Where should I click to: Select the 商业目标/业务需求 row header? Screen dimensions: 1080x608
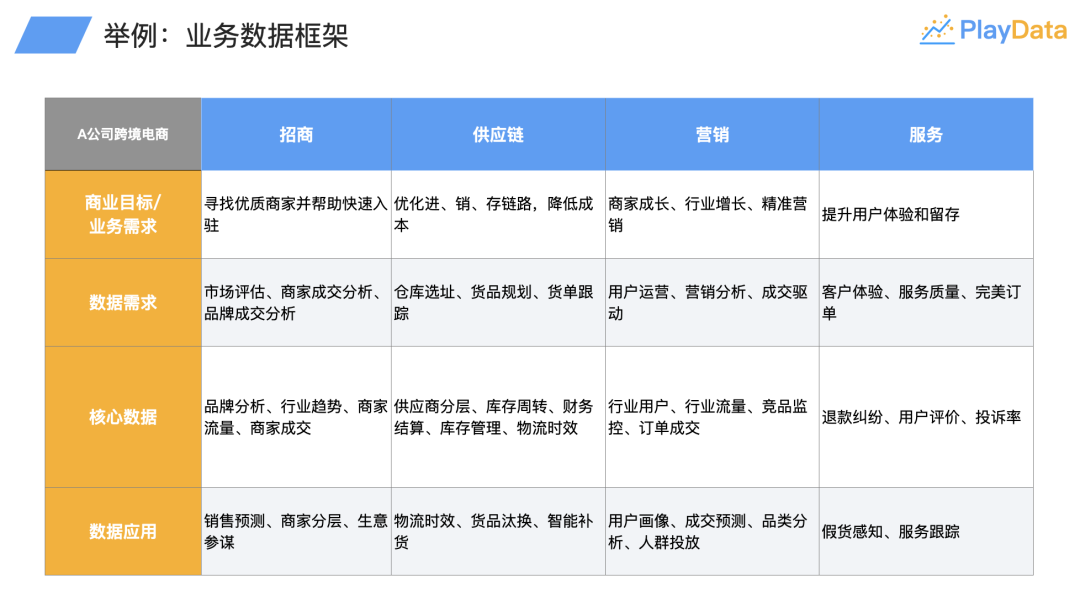tap(123, 214)
